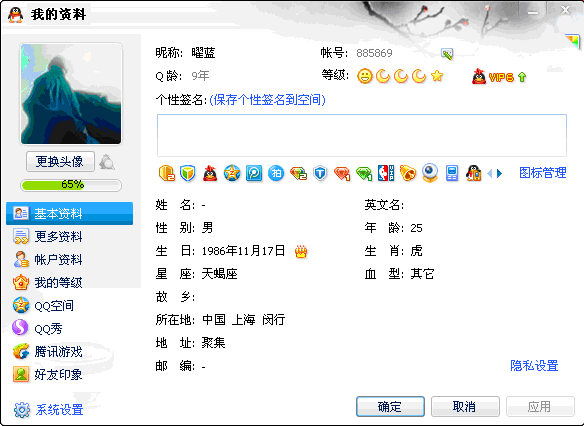Viewport: 584px width, 426px height.
Task: Open the white T shield icon
Action: click(x=320, y=173)
